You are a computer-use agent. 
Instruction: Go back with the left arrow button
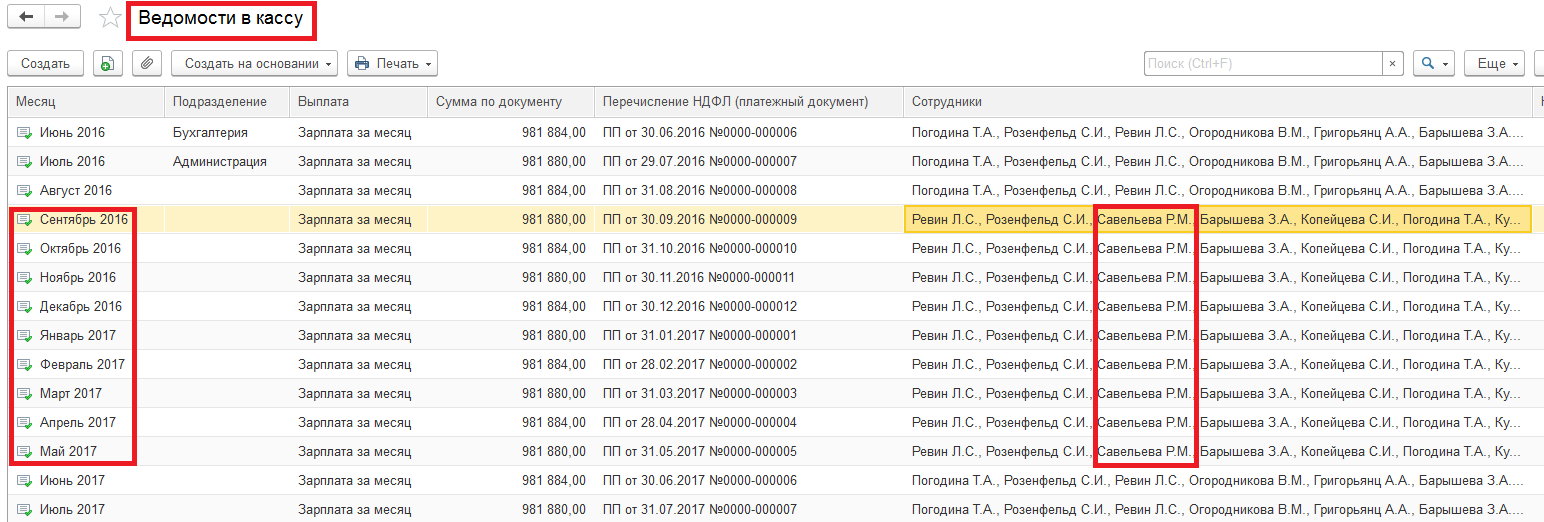[x=26, y=17]
